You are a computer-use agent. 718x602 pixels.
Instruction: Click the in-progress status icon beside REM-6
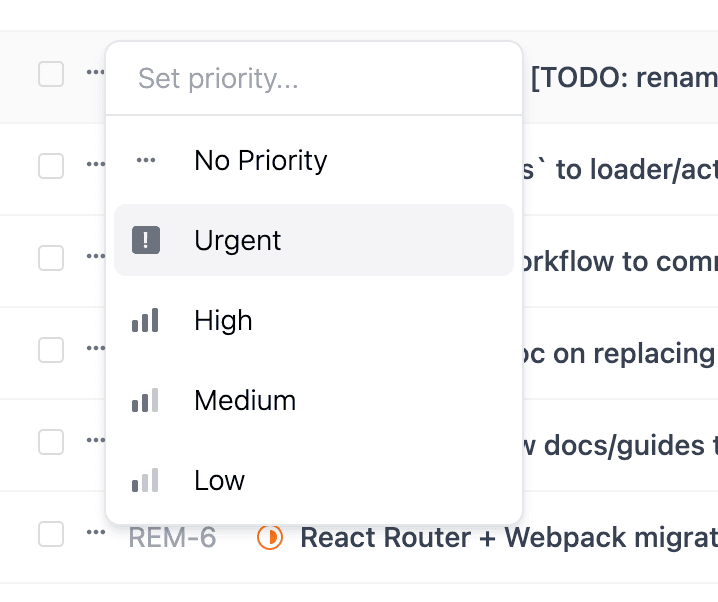(x=269, y=538)
